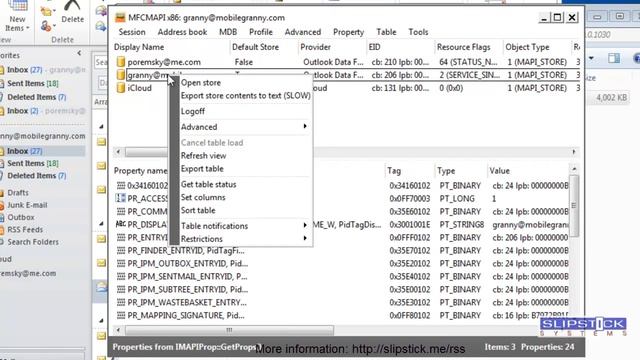This screenshot has width=640, height=360.
Task: Expand the Table notifications submenu
Action: 245,226
